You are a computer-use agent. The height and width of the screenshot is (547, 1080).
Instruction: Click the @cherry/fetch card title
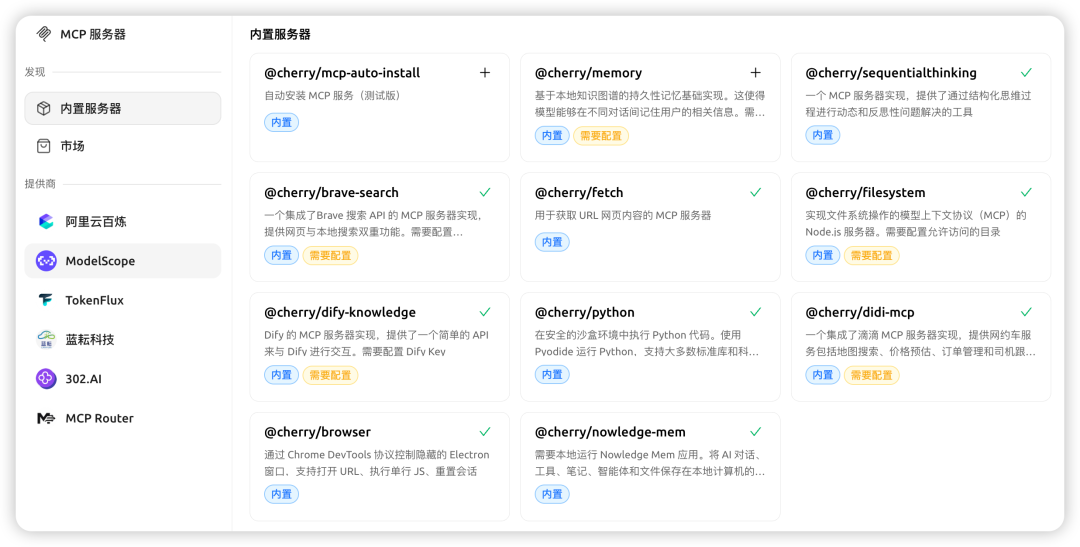(x=579, y=192)
